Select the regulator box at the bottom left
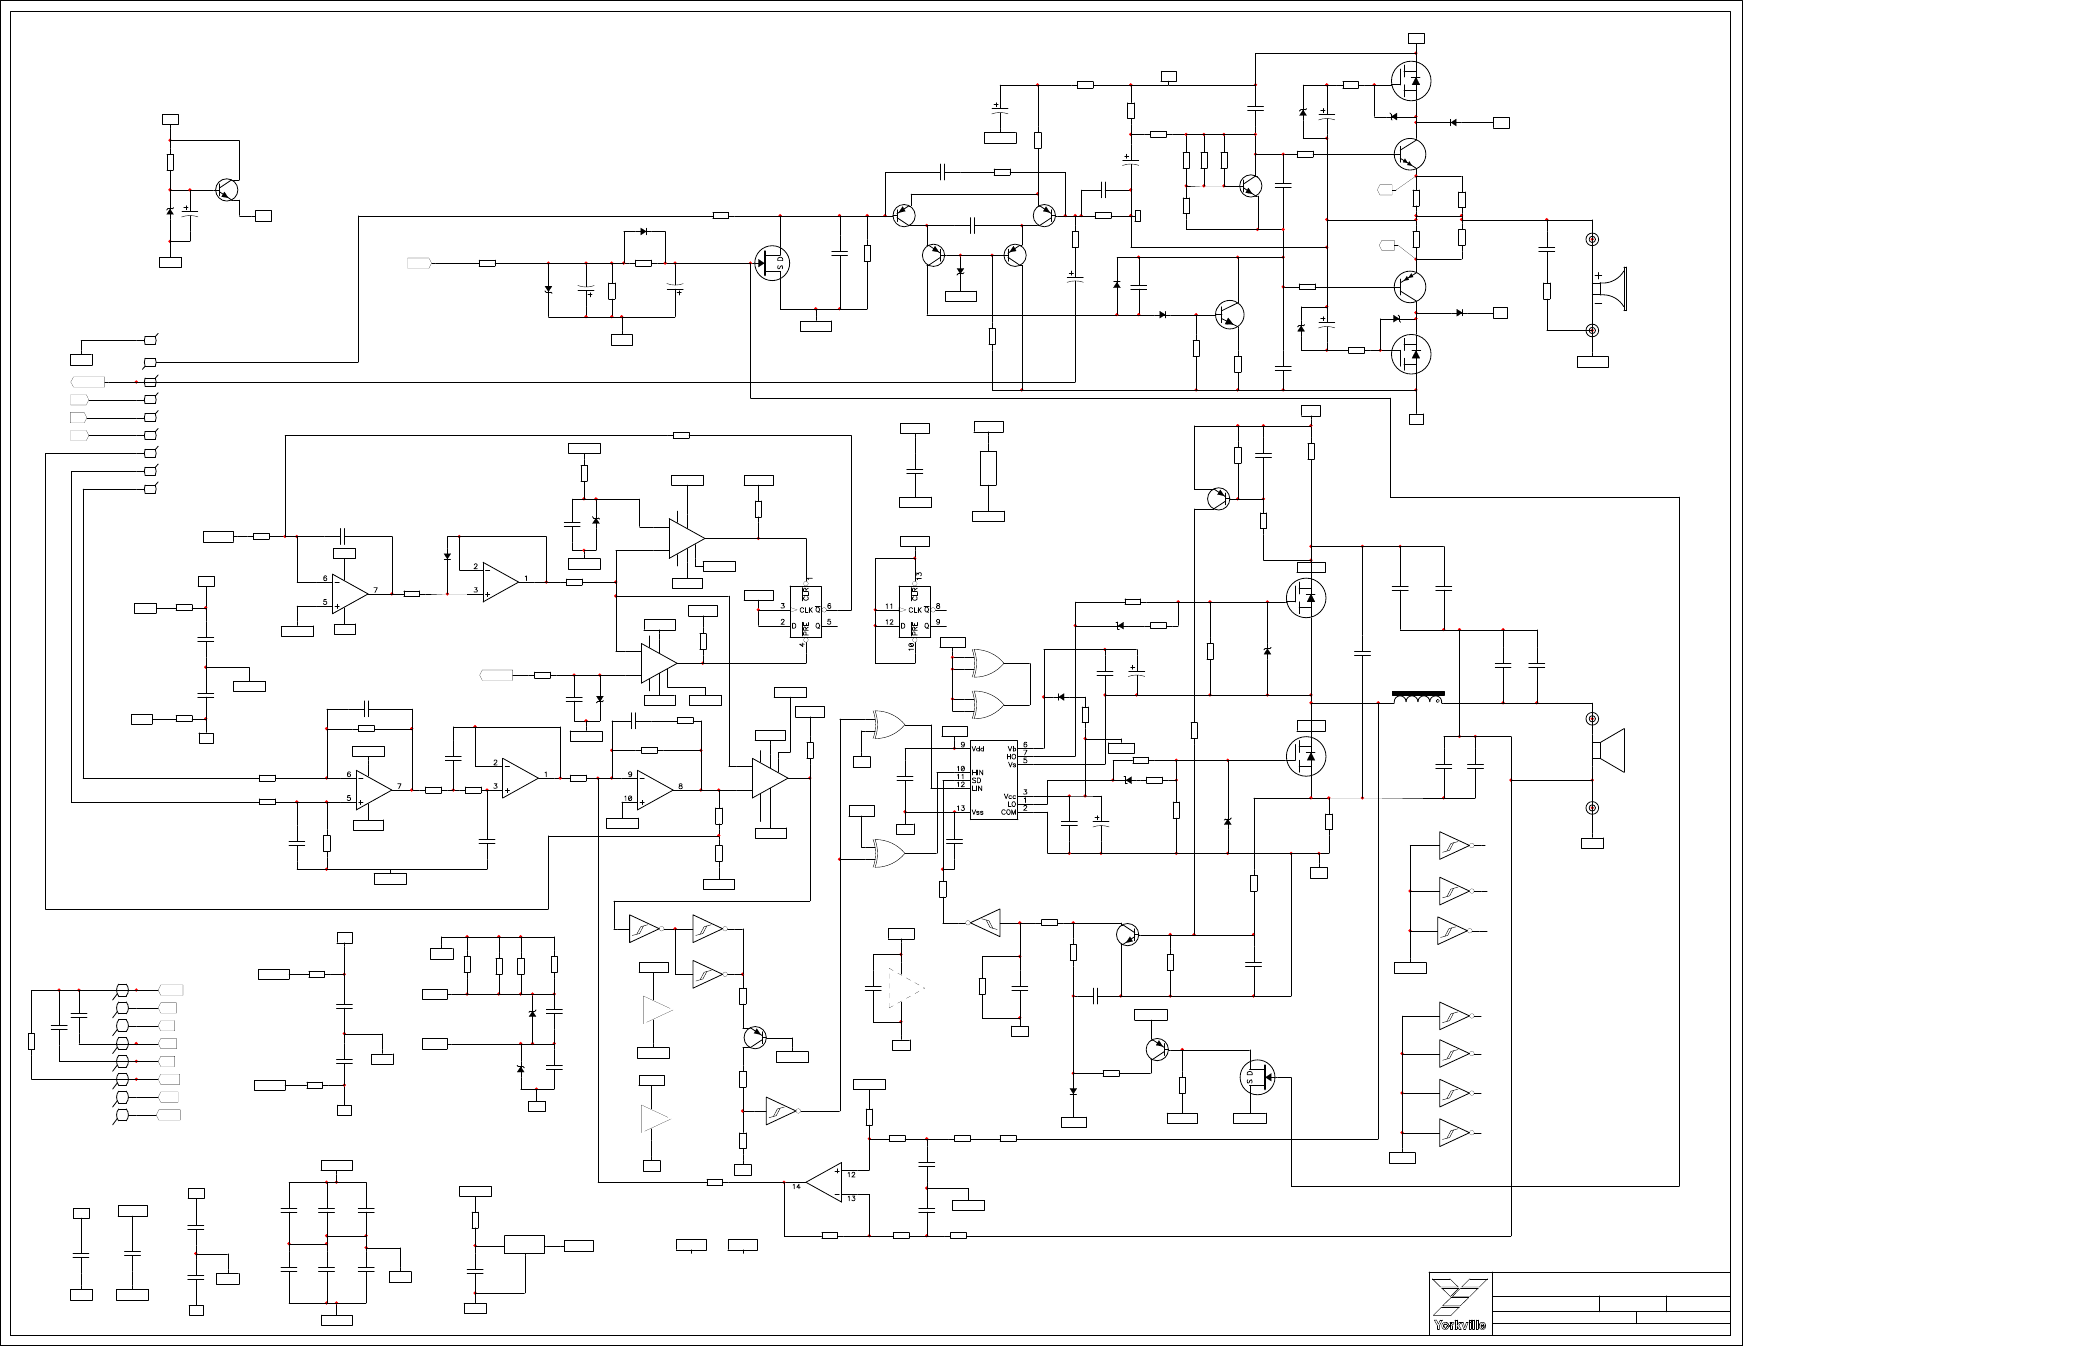This screenshot has height=1346, width=2081. (524, 1245)
